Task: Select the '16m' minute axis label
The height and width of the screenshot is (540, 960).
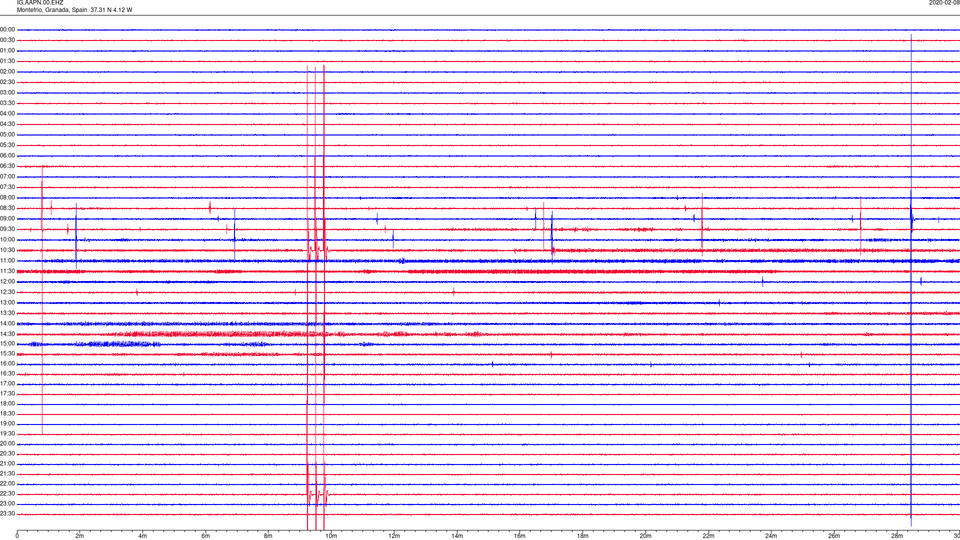Action: point(520,536)
